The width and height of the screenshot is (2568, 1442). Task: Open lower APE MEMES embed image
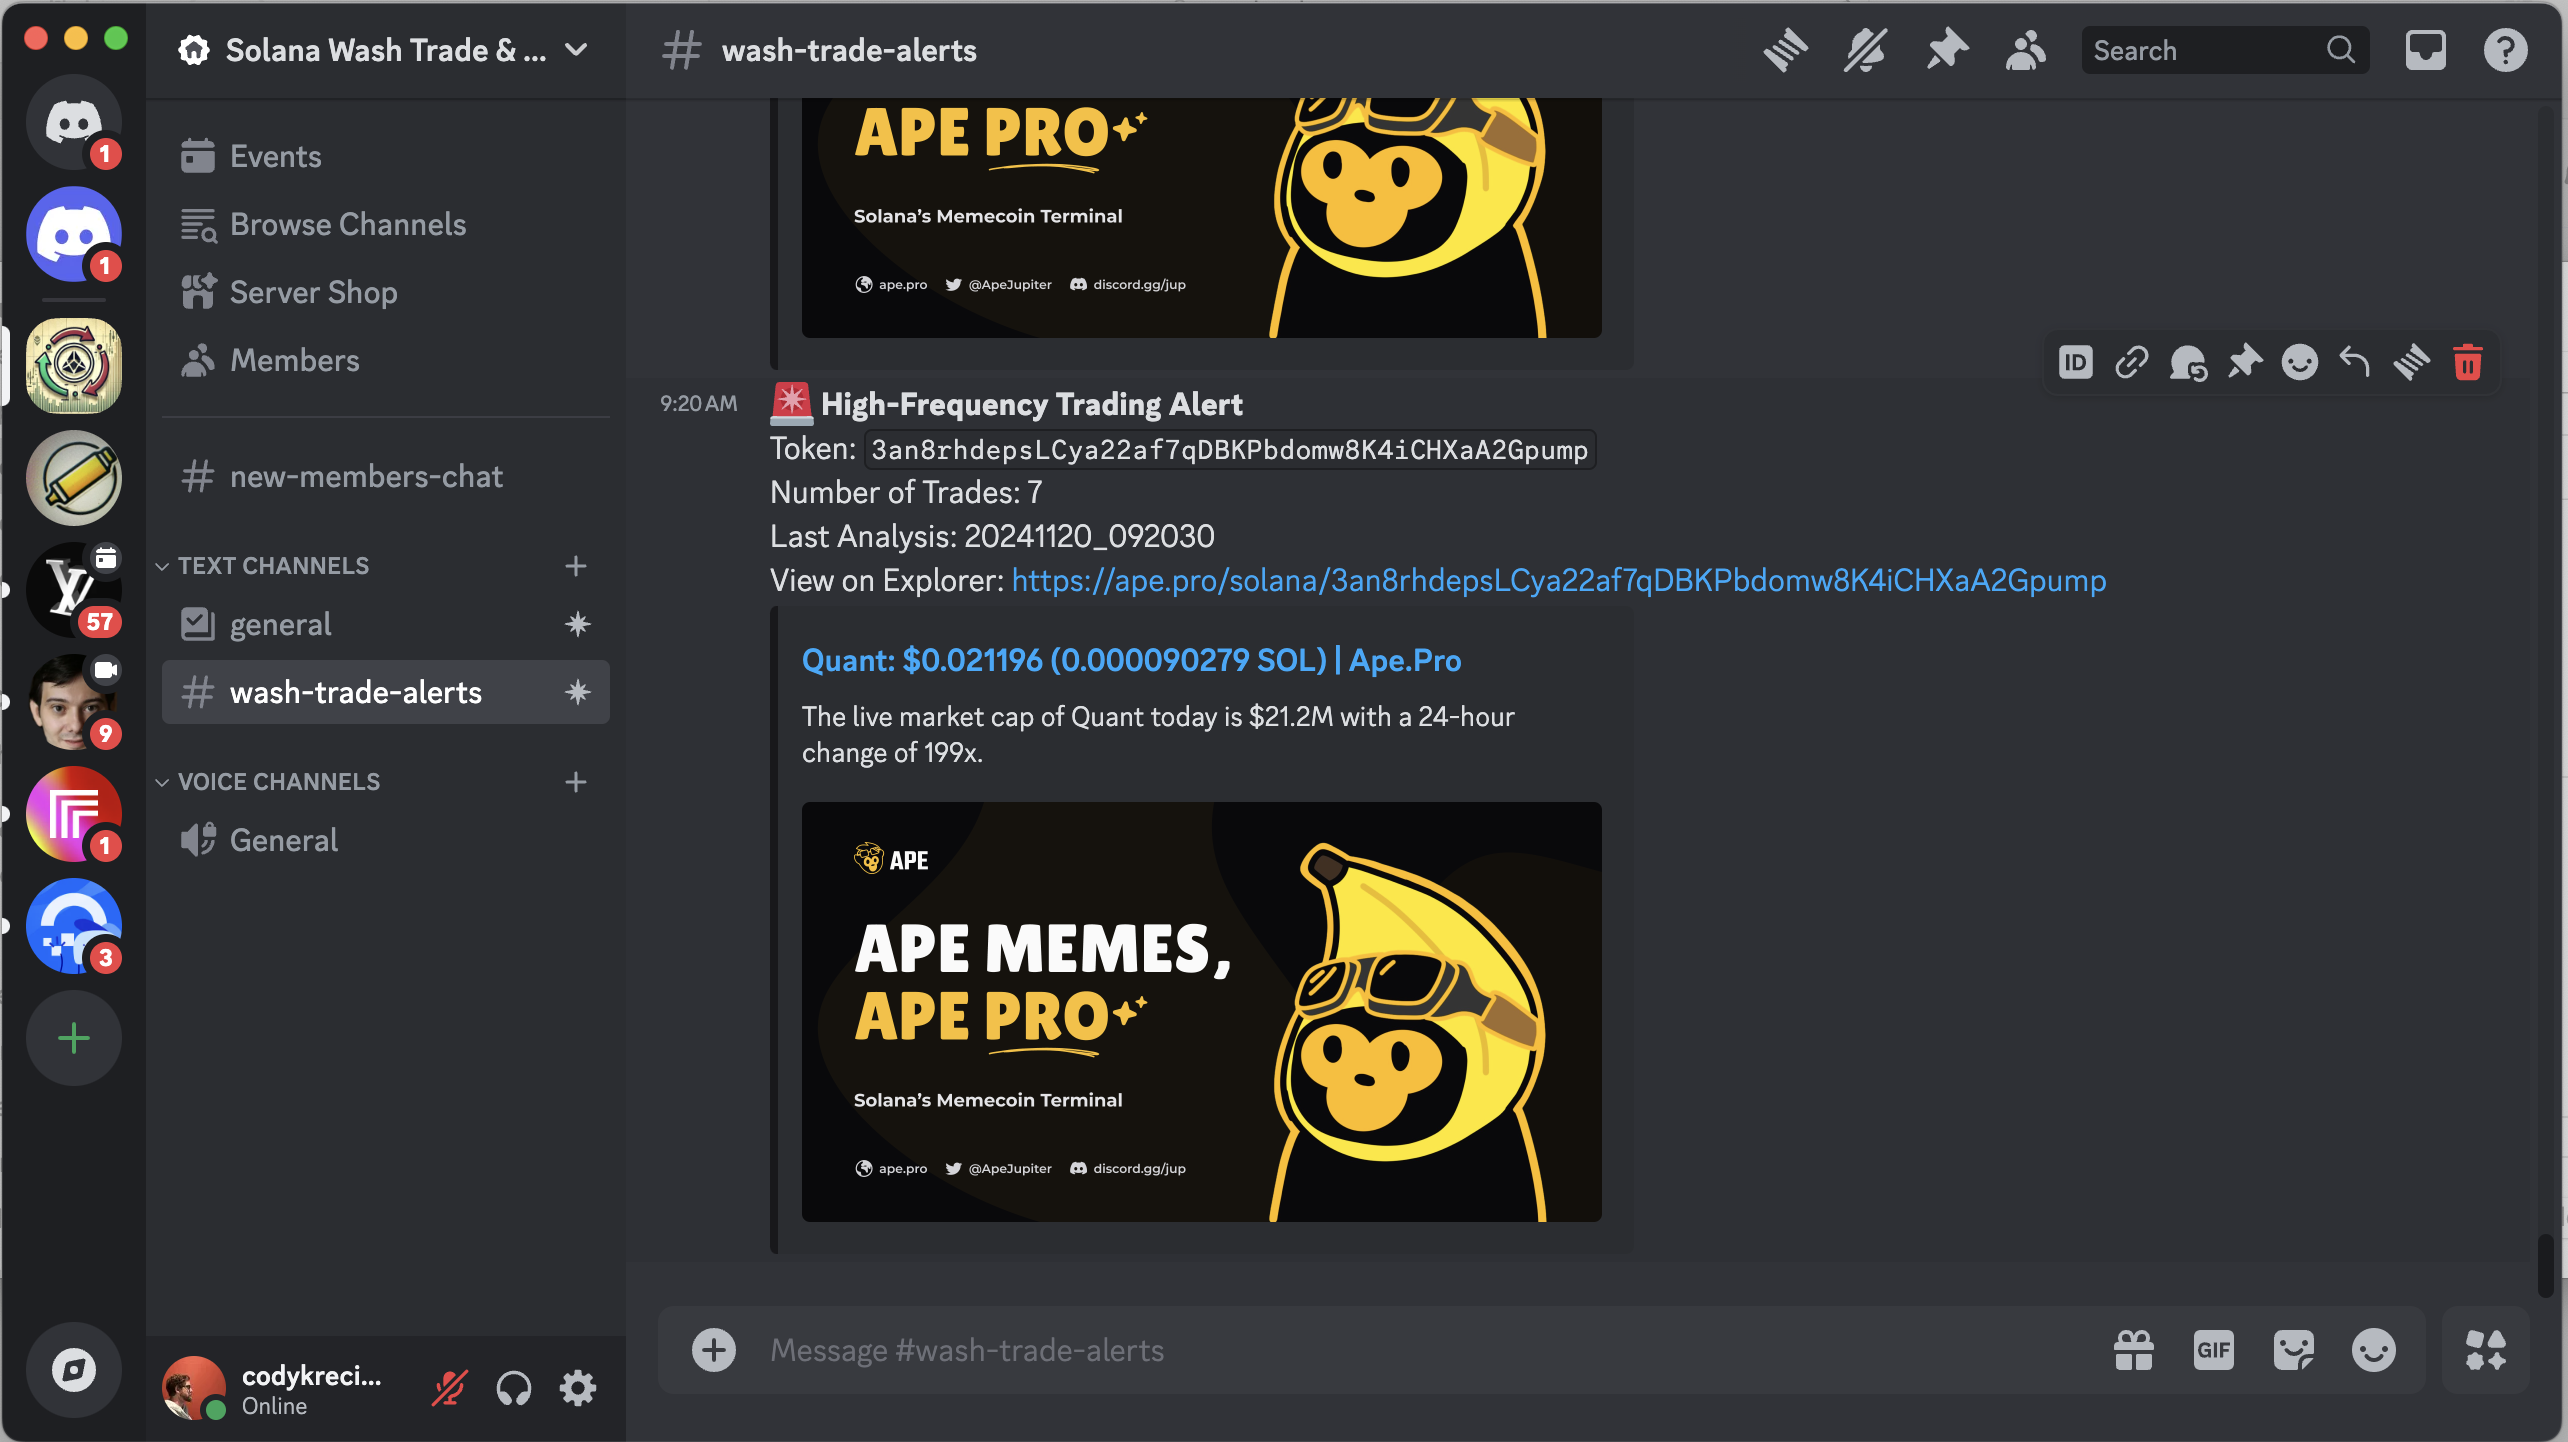pos(1202,1012)
